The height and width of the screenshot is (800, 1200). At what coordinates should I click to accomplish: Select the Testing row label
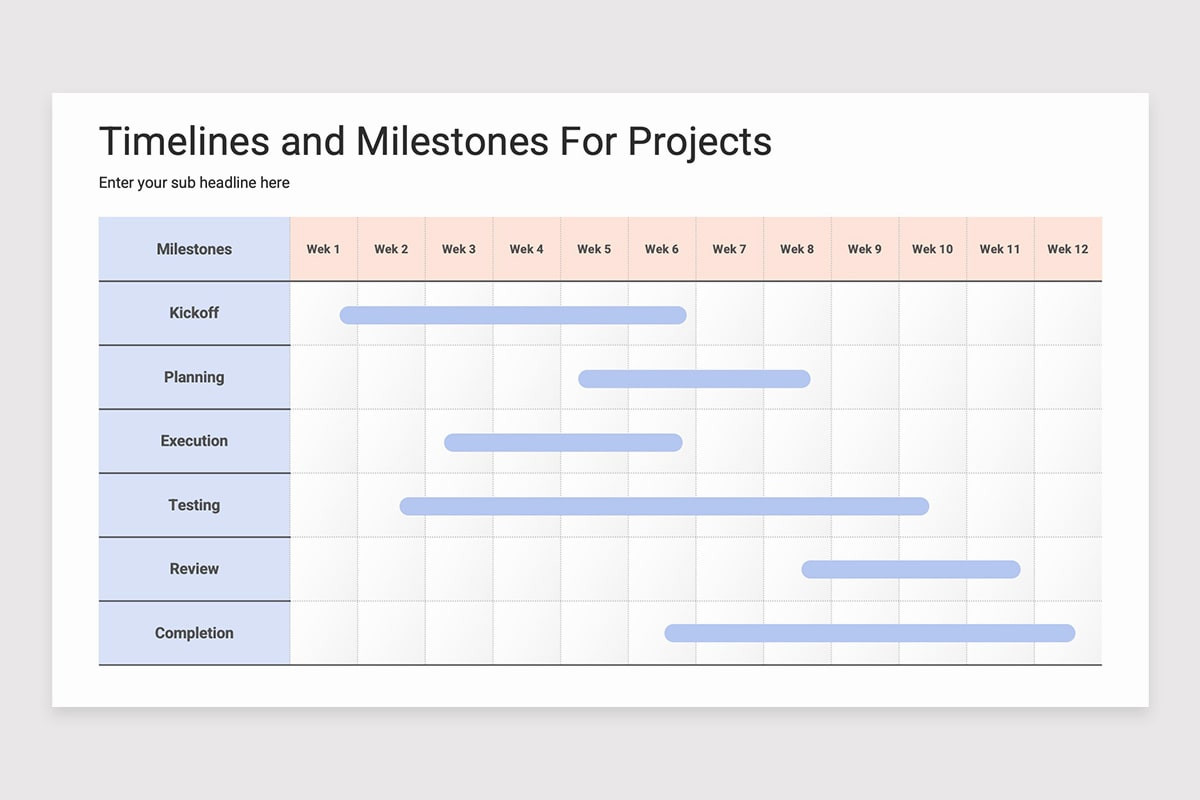click(x=194, y=505)
